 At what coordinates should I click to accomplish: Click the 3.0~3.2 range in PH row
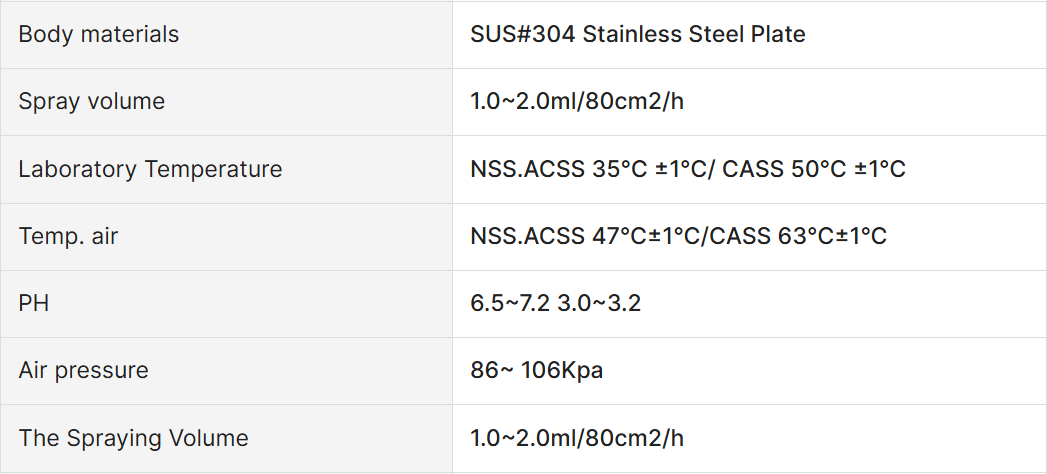point(599,304)
